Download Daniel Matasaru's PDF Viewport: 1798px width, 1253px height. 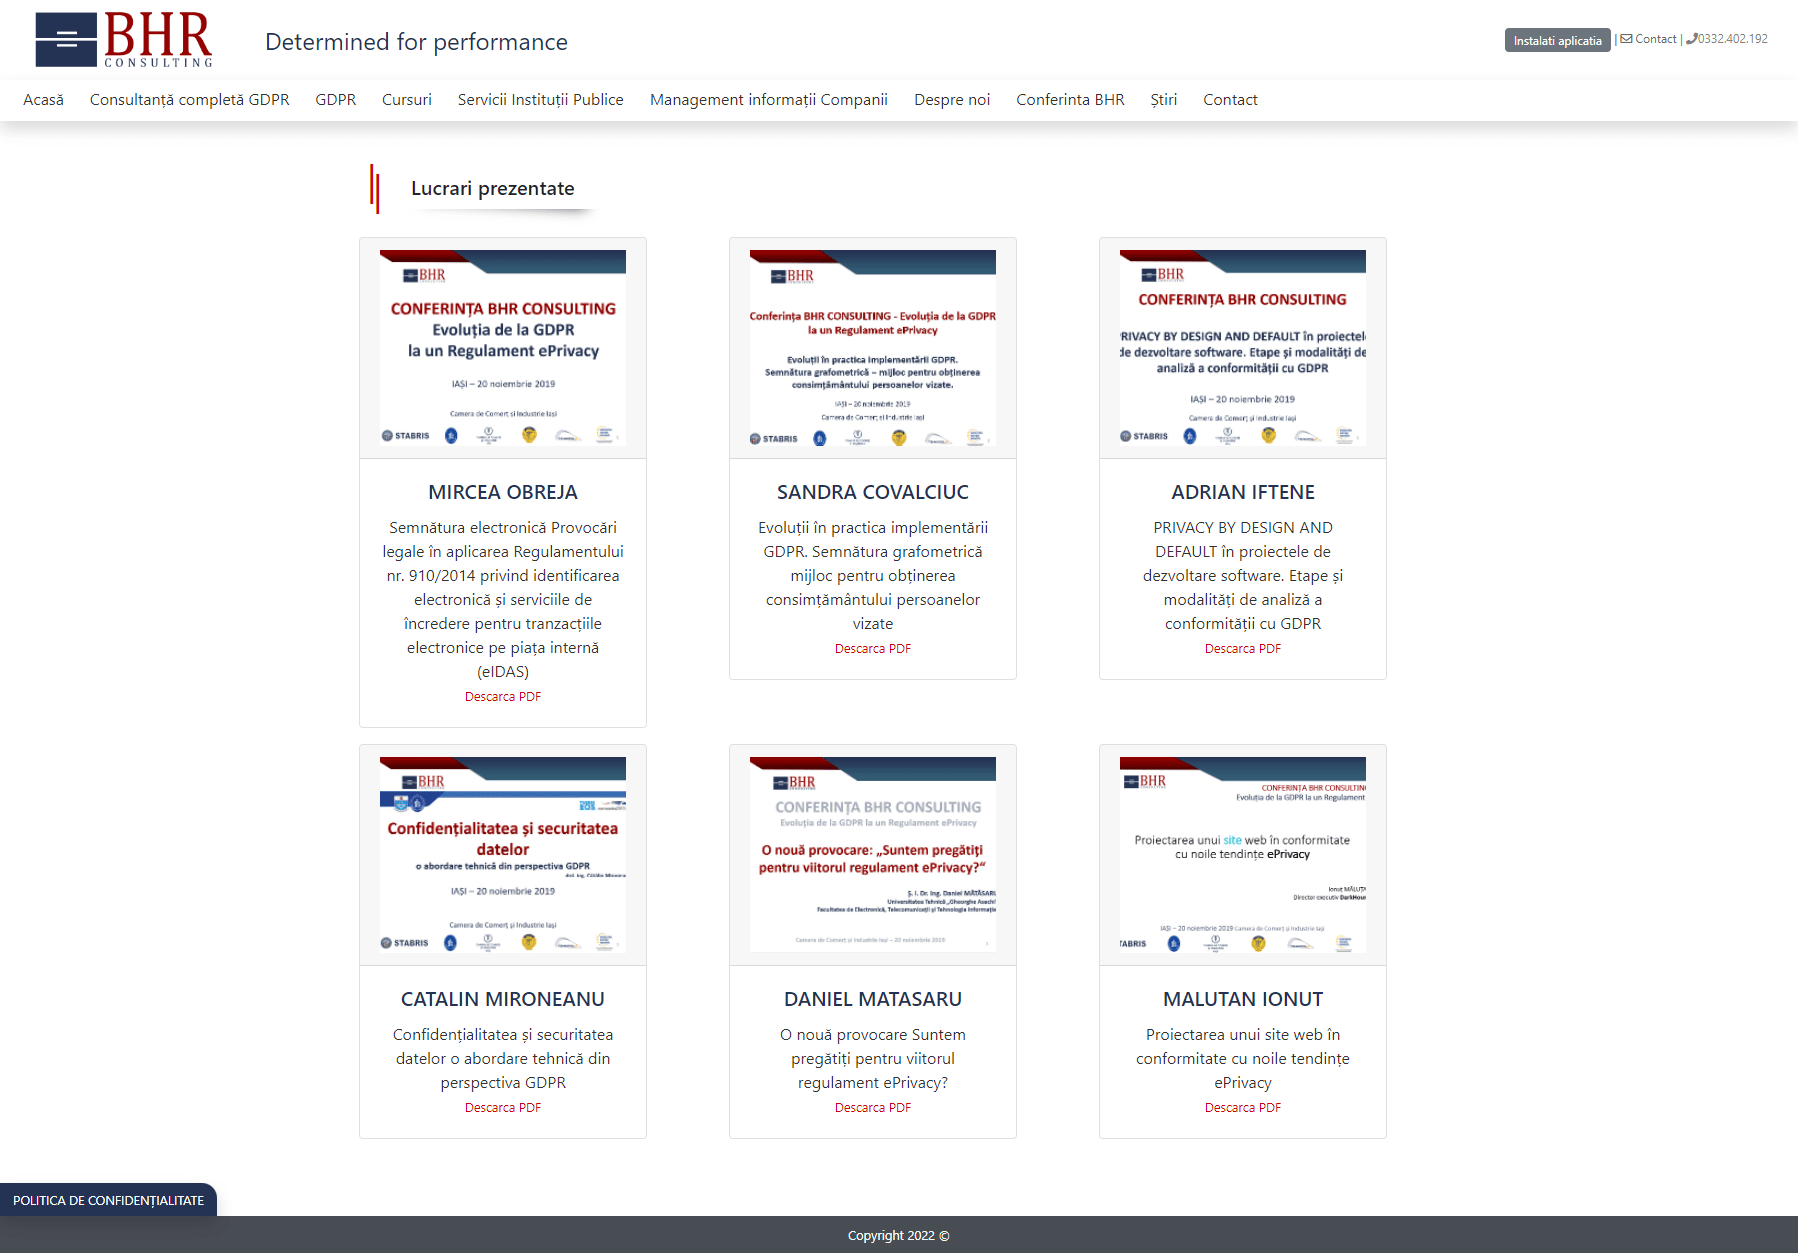(x=873, y=1108)
